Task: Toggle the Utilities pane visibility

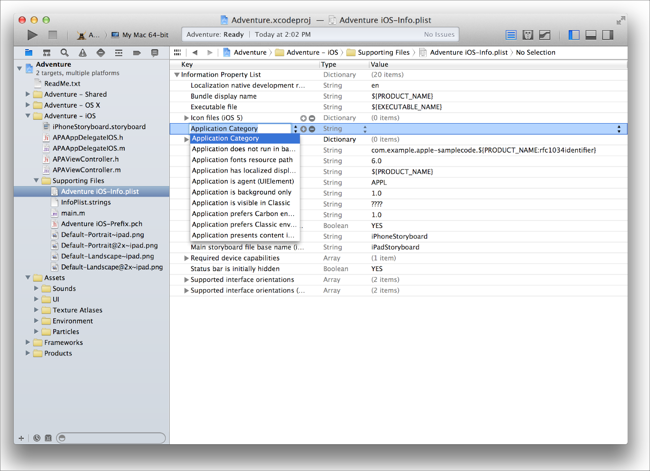Action: coord(608,35)
